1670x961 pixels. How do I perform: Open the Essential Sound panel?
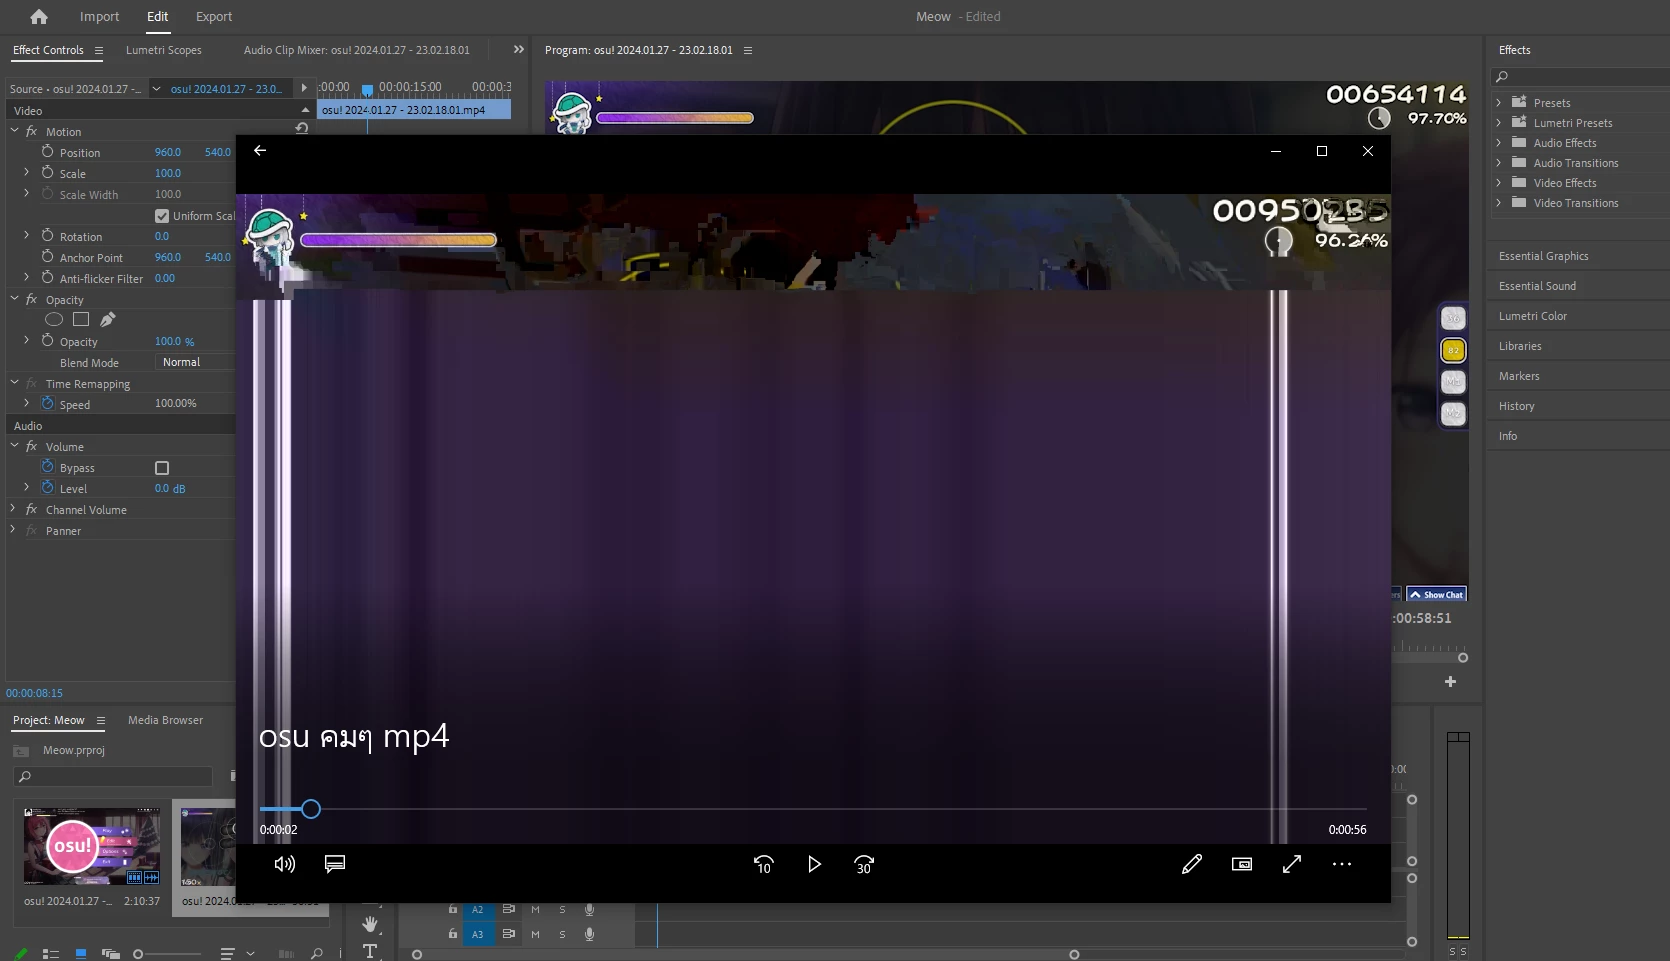[x=1537, y=286]
